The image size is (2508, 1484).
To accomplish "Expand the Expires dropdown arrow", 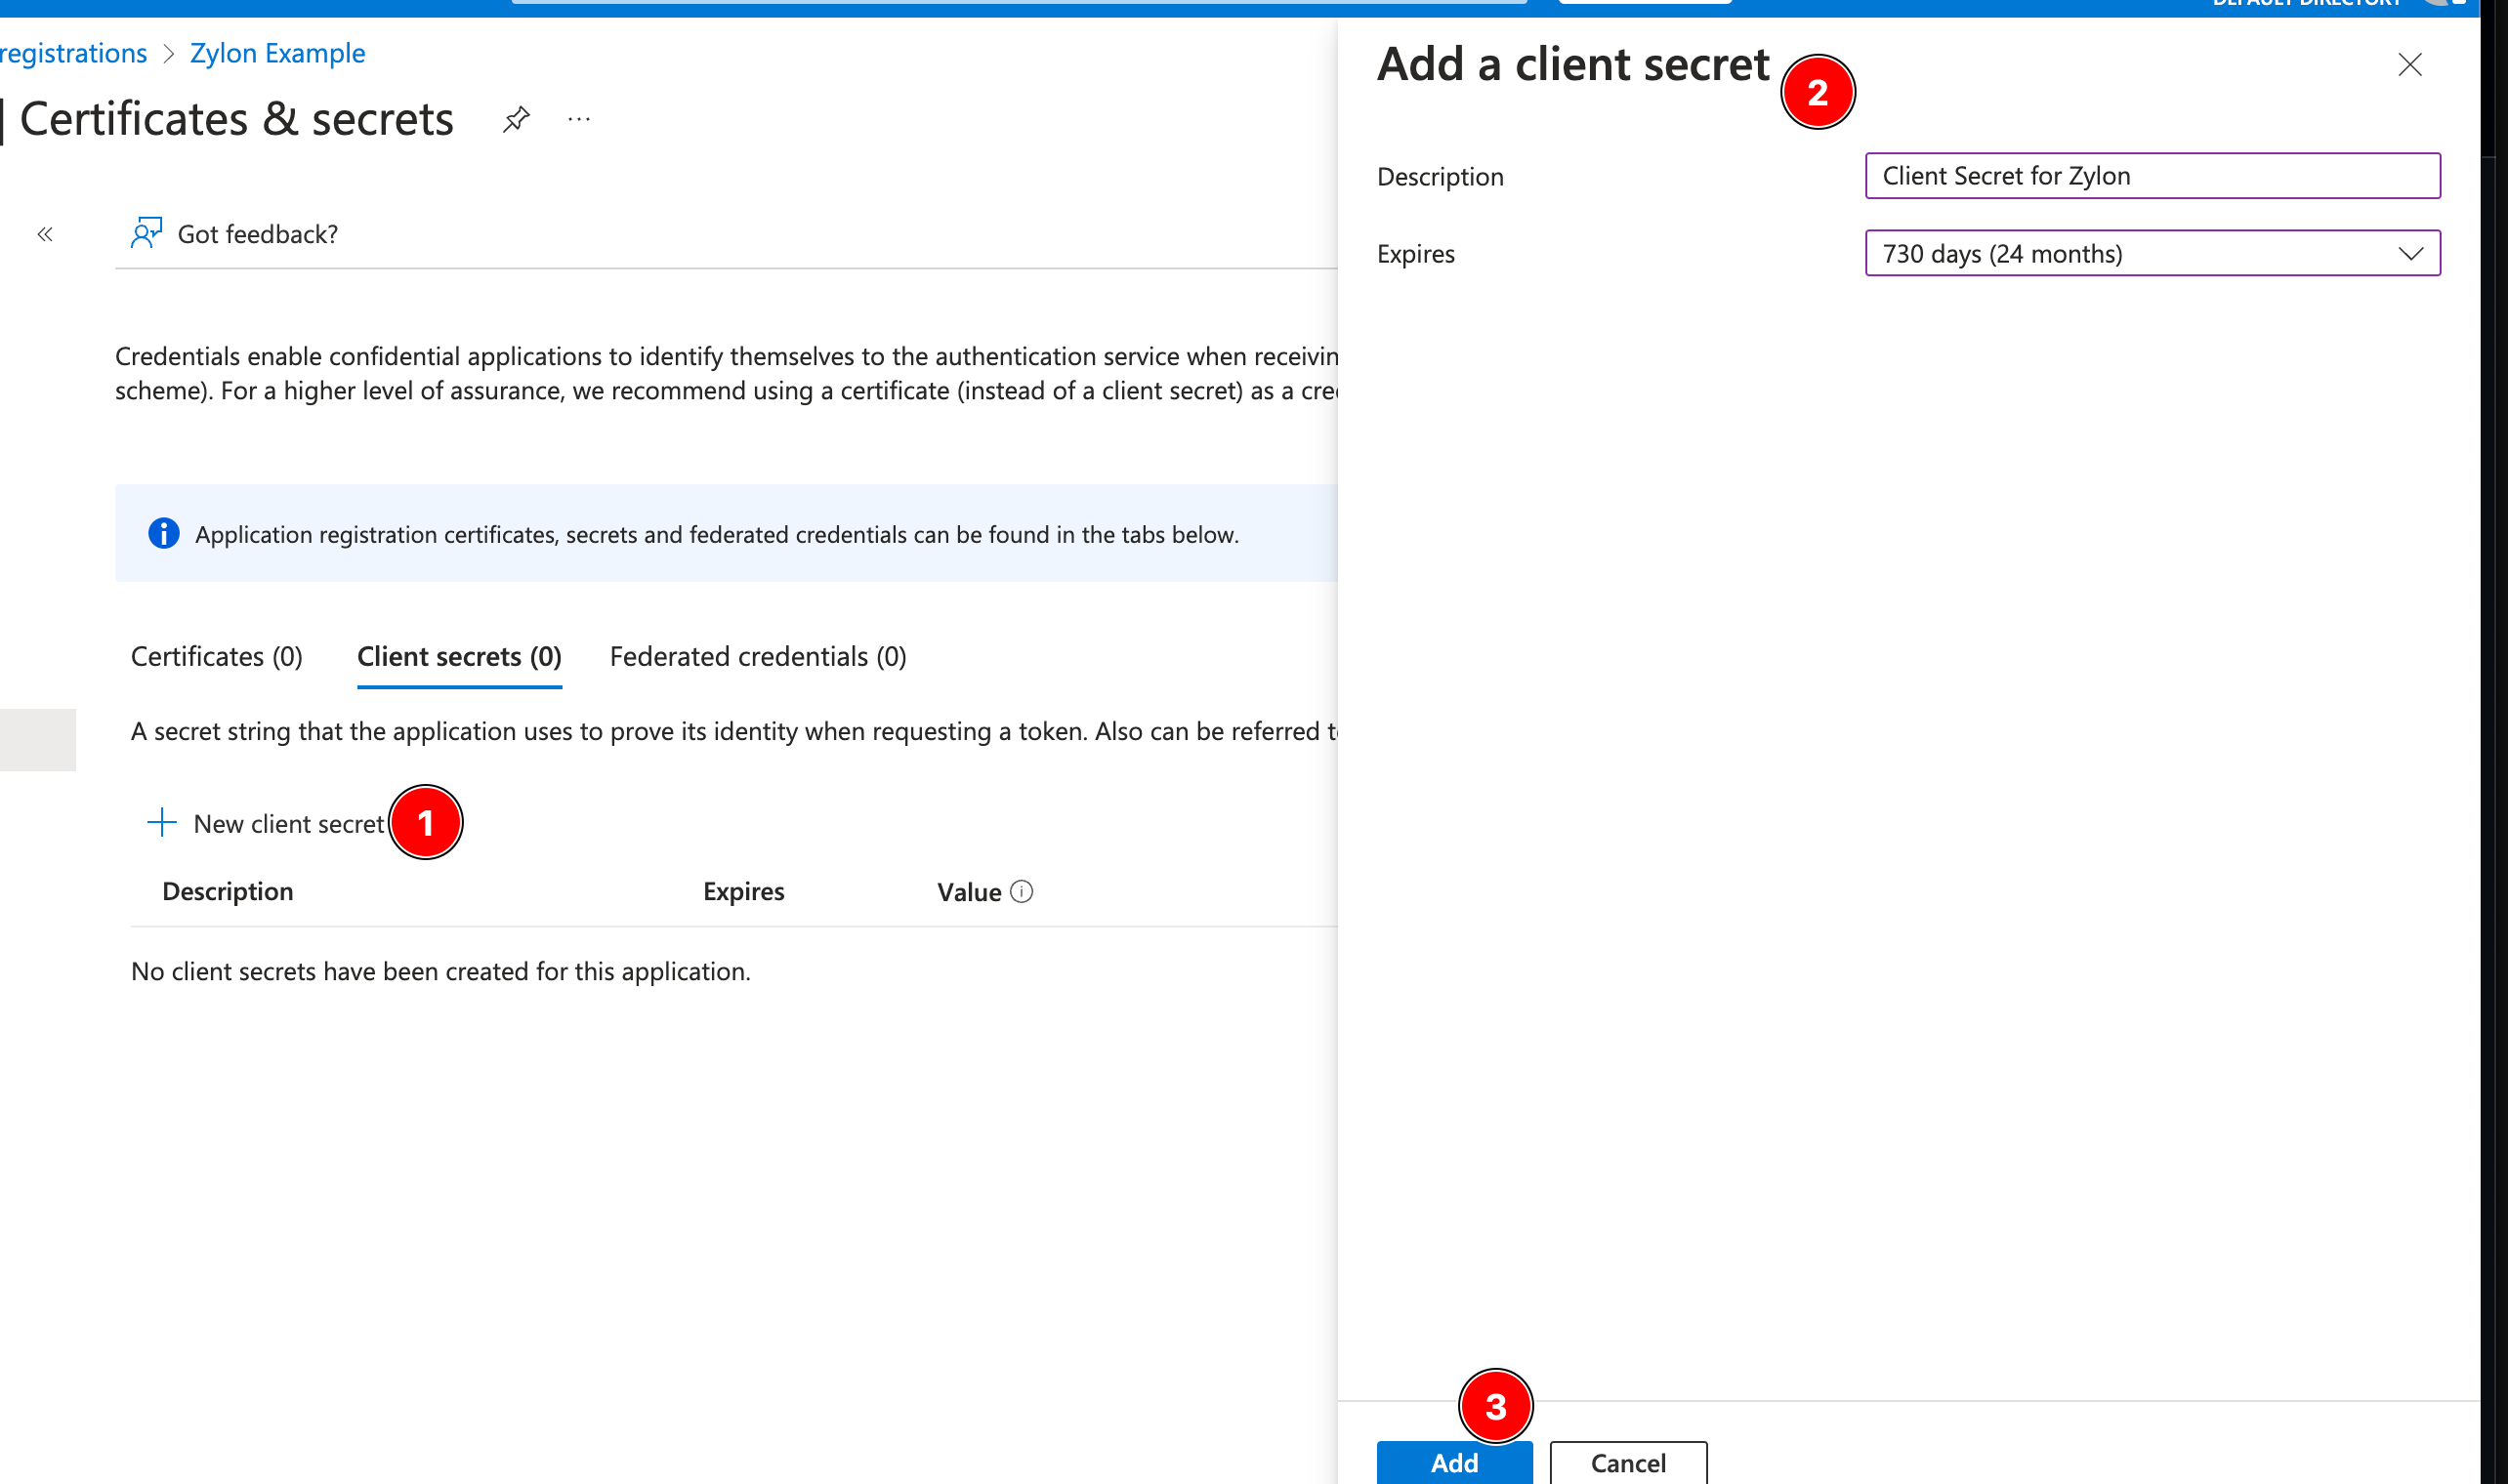I will [2410, 254].
